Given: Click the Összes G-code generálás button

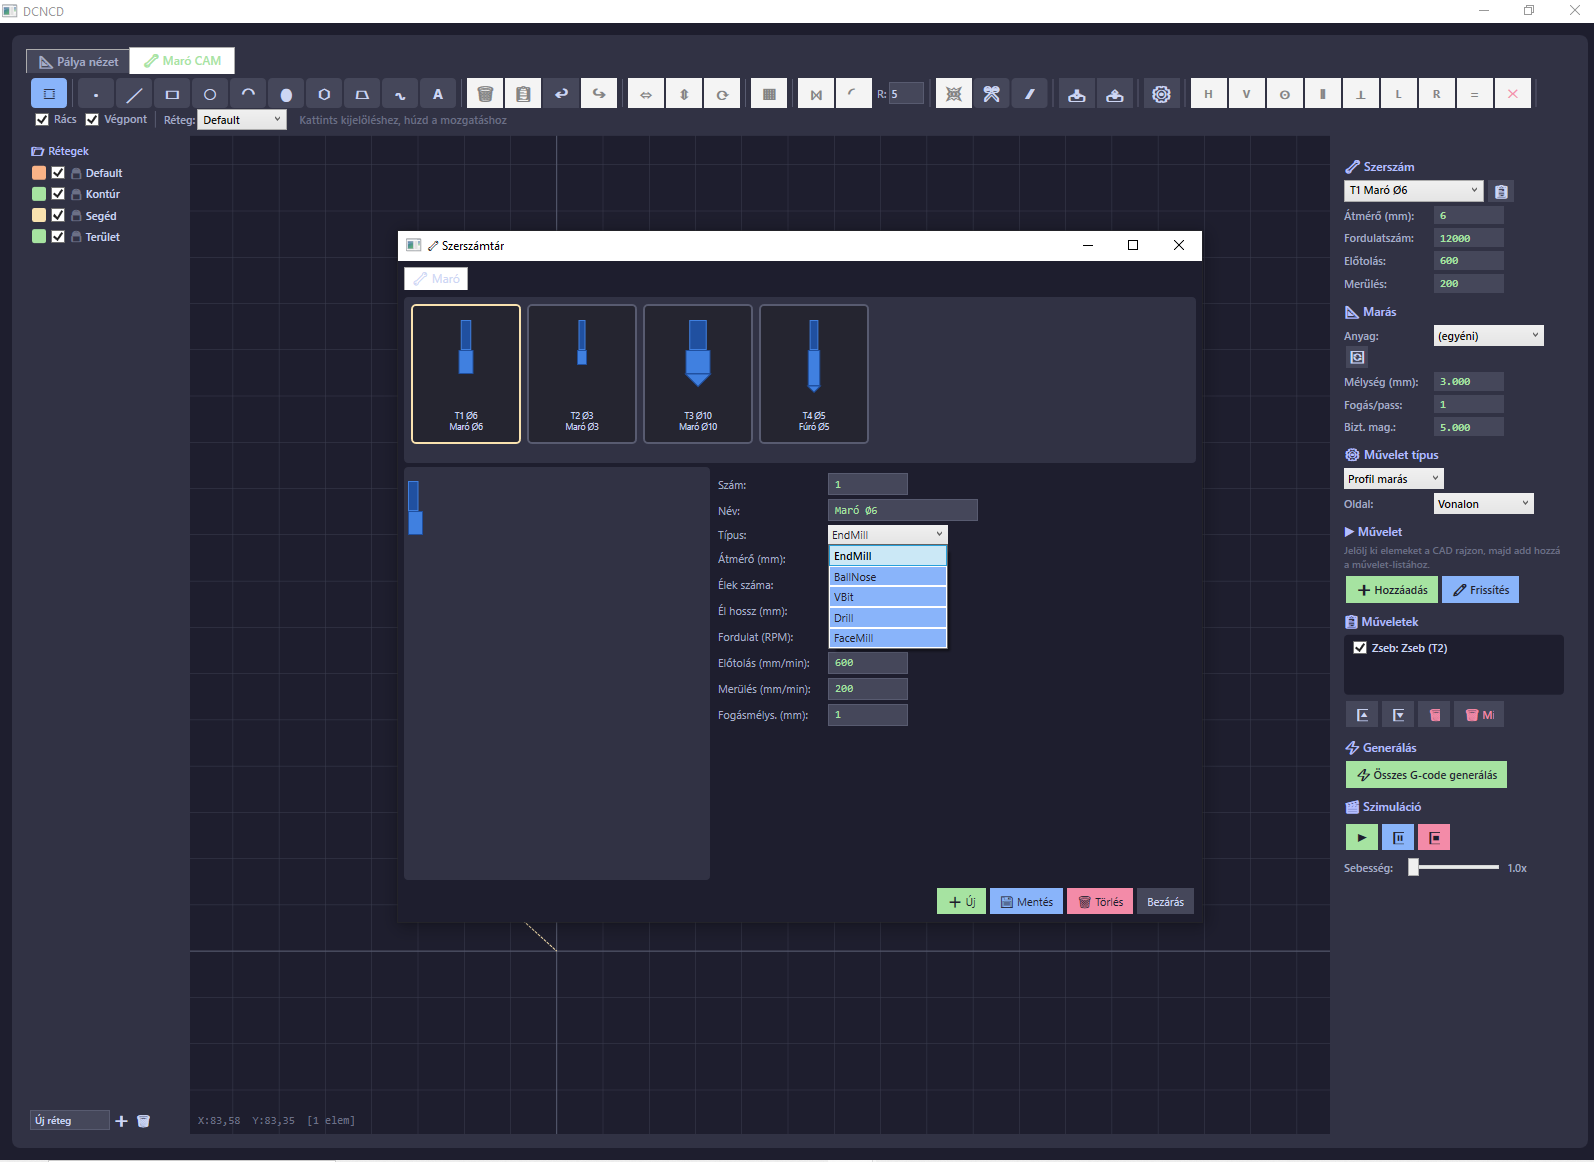Looking at the screenshot, I should 1426,775.
